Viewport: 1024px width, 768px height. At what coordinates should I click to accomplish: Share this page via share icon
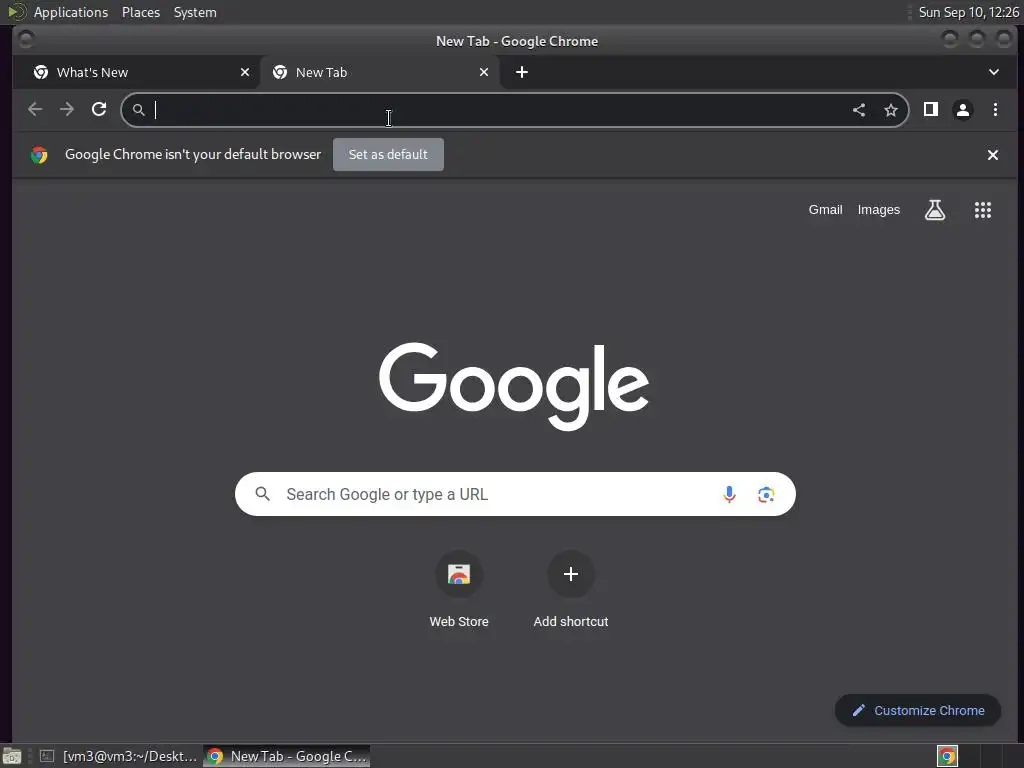point(859,110)
